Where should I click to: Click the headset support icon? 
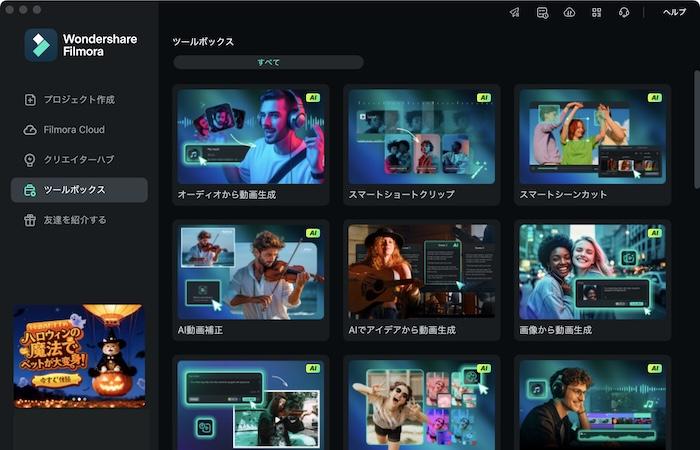[624, 12]
